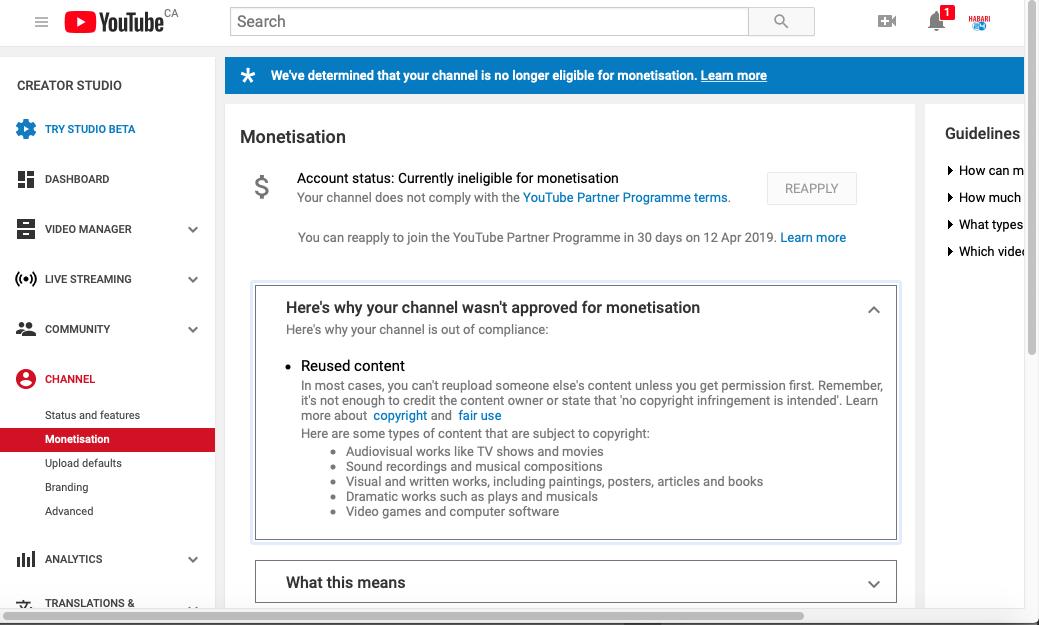This screenshot has width=1039, height=625.
Task: Select Upload defaults
Action: coord(83,463)
